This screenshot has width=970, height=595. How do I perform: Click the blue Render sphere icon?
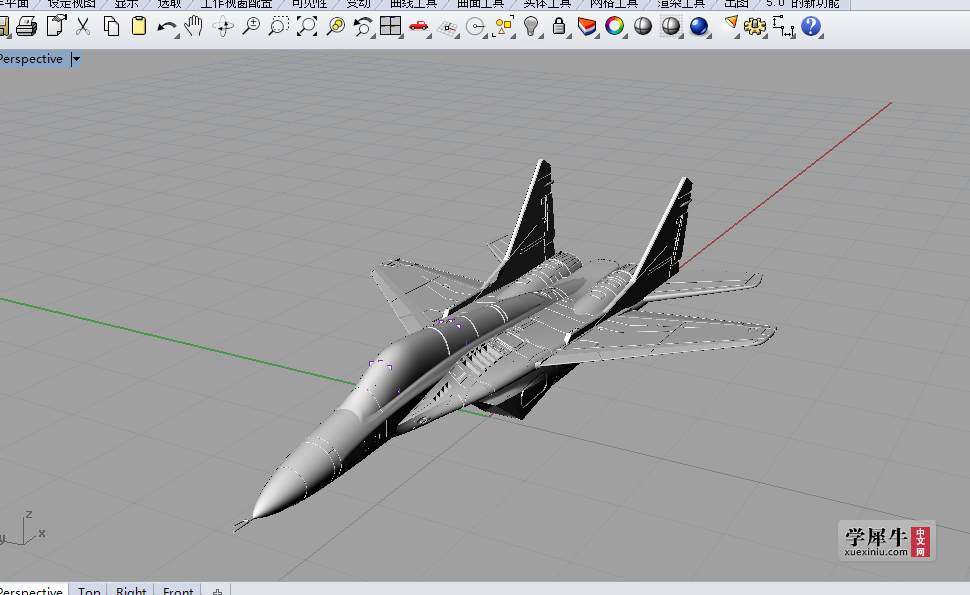tap(699, 27)
